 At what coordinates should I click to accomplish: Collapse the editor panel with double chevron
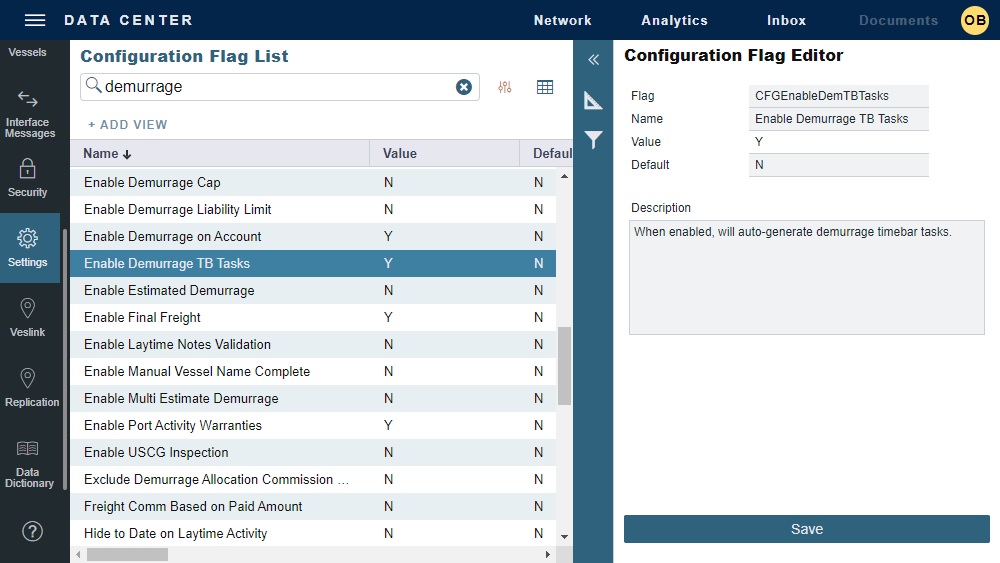(x=593, y=60)
